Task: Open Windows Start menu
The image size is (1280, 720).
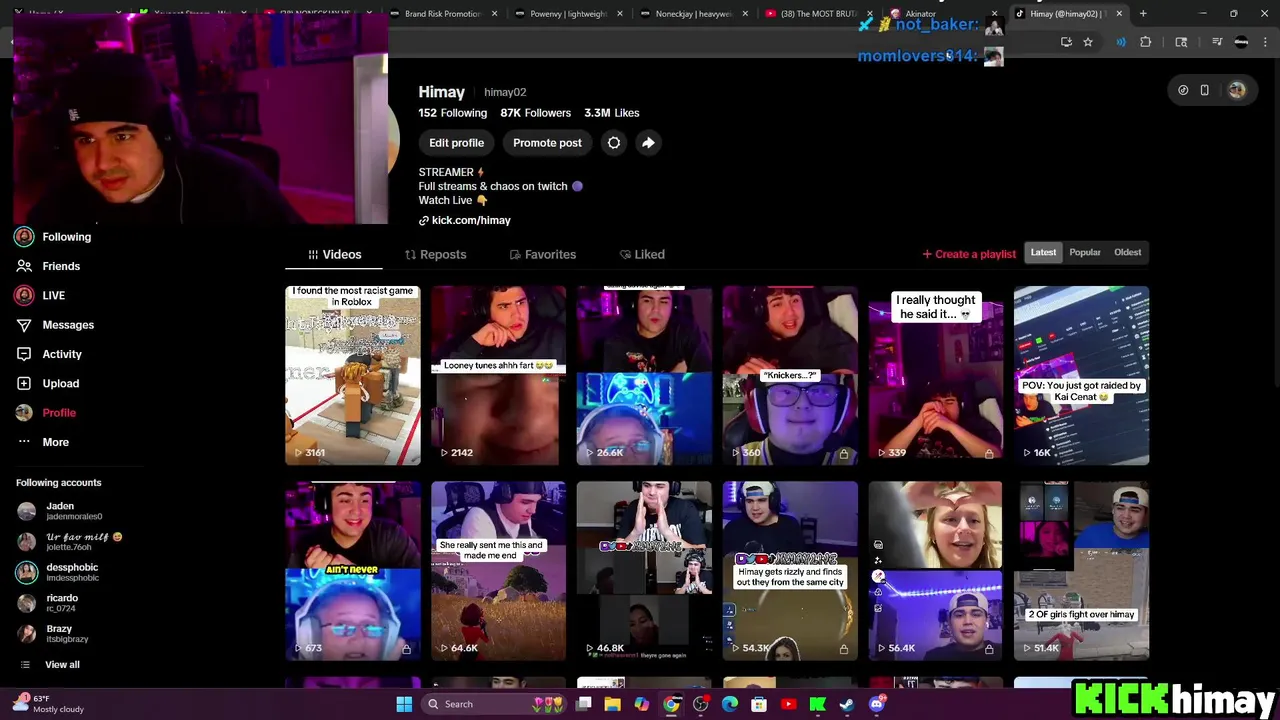Action: [x=404, y=704]
